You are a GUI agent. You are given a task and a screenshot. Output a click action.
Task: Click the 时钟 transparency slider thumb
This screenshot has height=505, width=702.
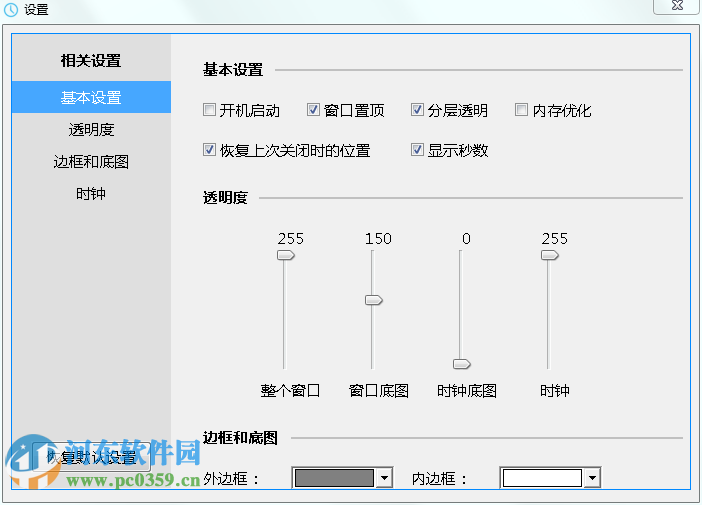(550, 255)
